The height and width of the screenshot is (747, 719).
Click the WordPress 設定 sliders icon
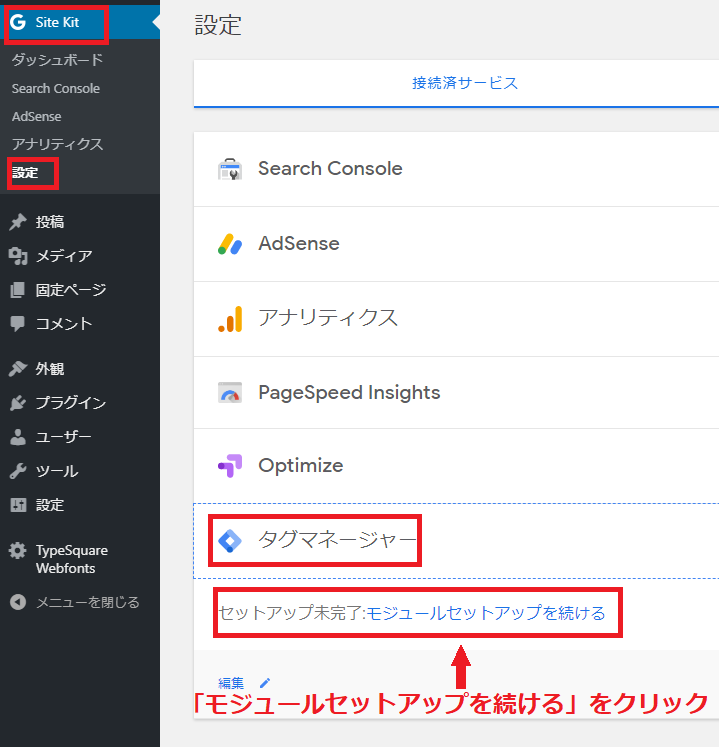coord(18,505)
